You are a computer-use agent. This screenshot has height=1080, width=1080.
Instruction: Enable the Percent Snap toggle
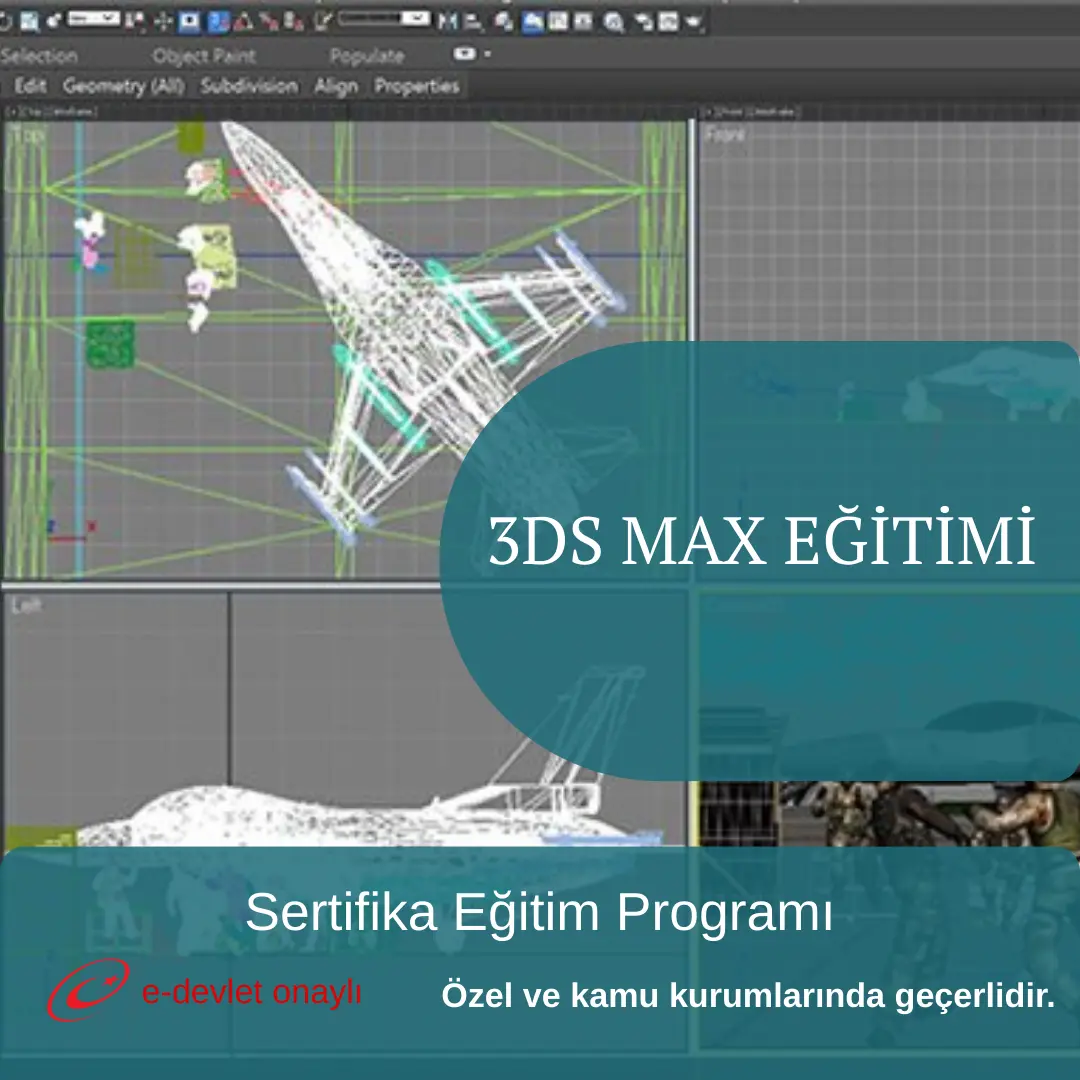[269, 22]
